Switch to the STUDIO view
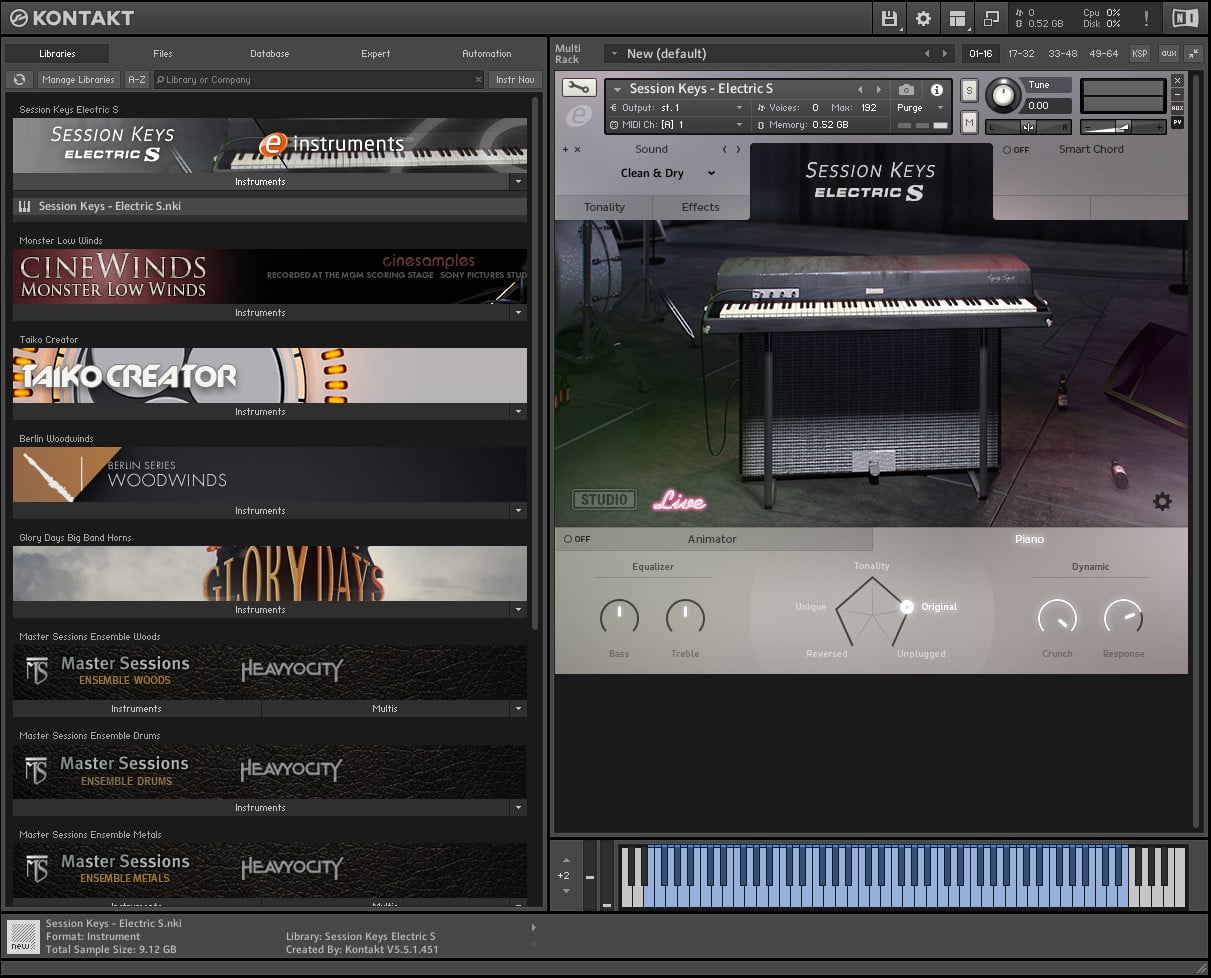Screen dimensions: 1211x978 [604, 499]
